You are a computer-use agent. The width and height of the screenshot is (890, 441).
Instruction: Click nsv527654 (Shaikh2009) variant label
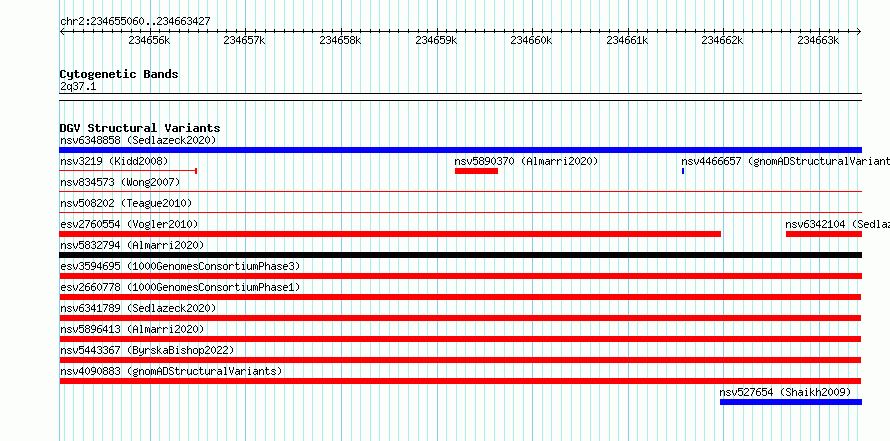click(785, 392)
